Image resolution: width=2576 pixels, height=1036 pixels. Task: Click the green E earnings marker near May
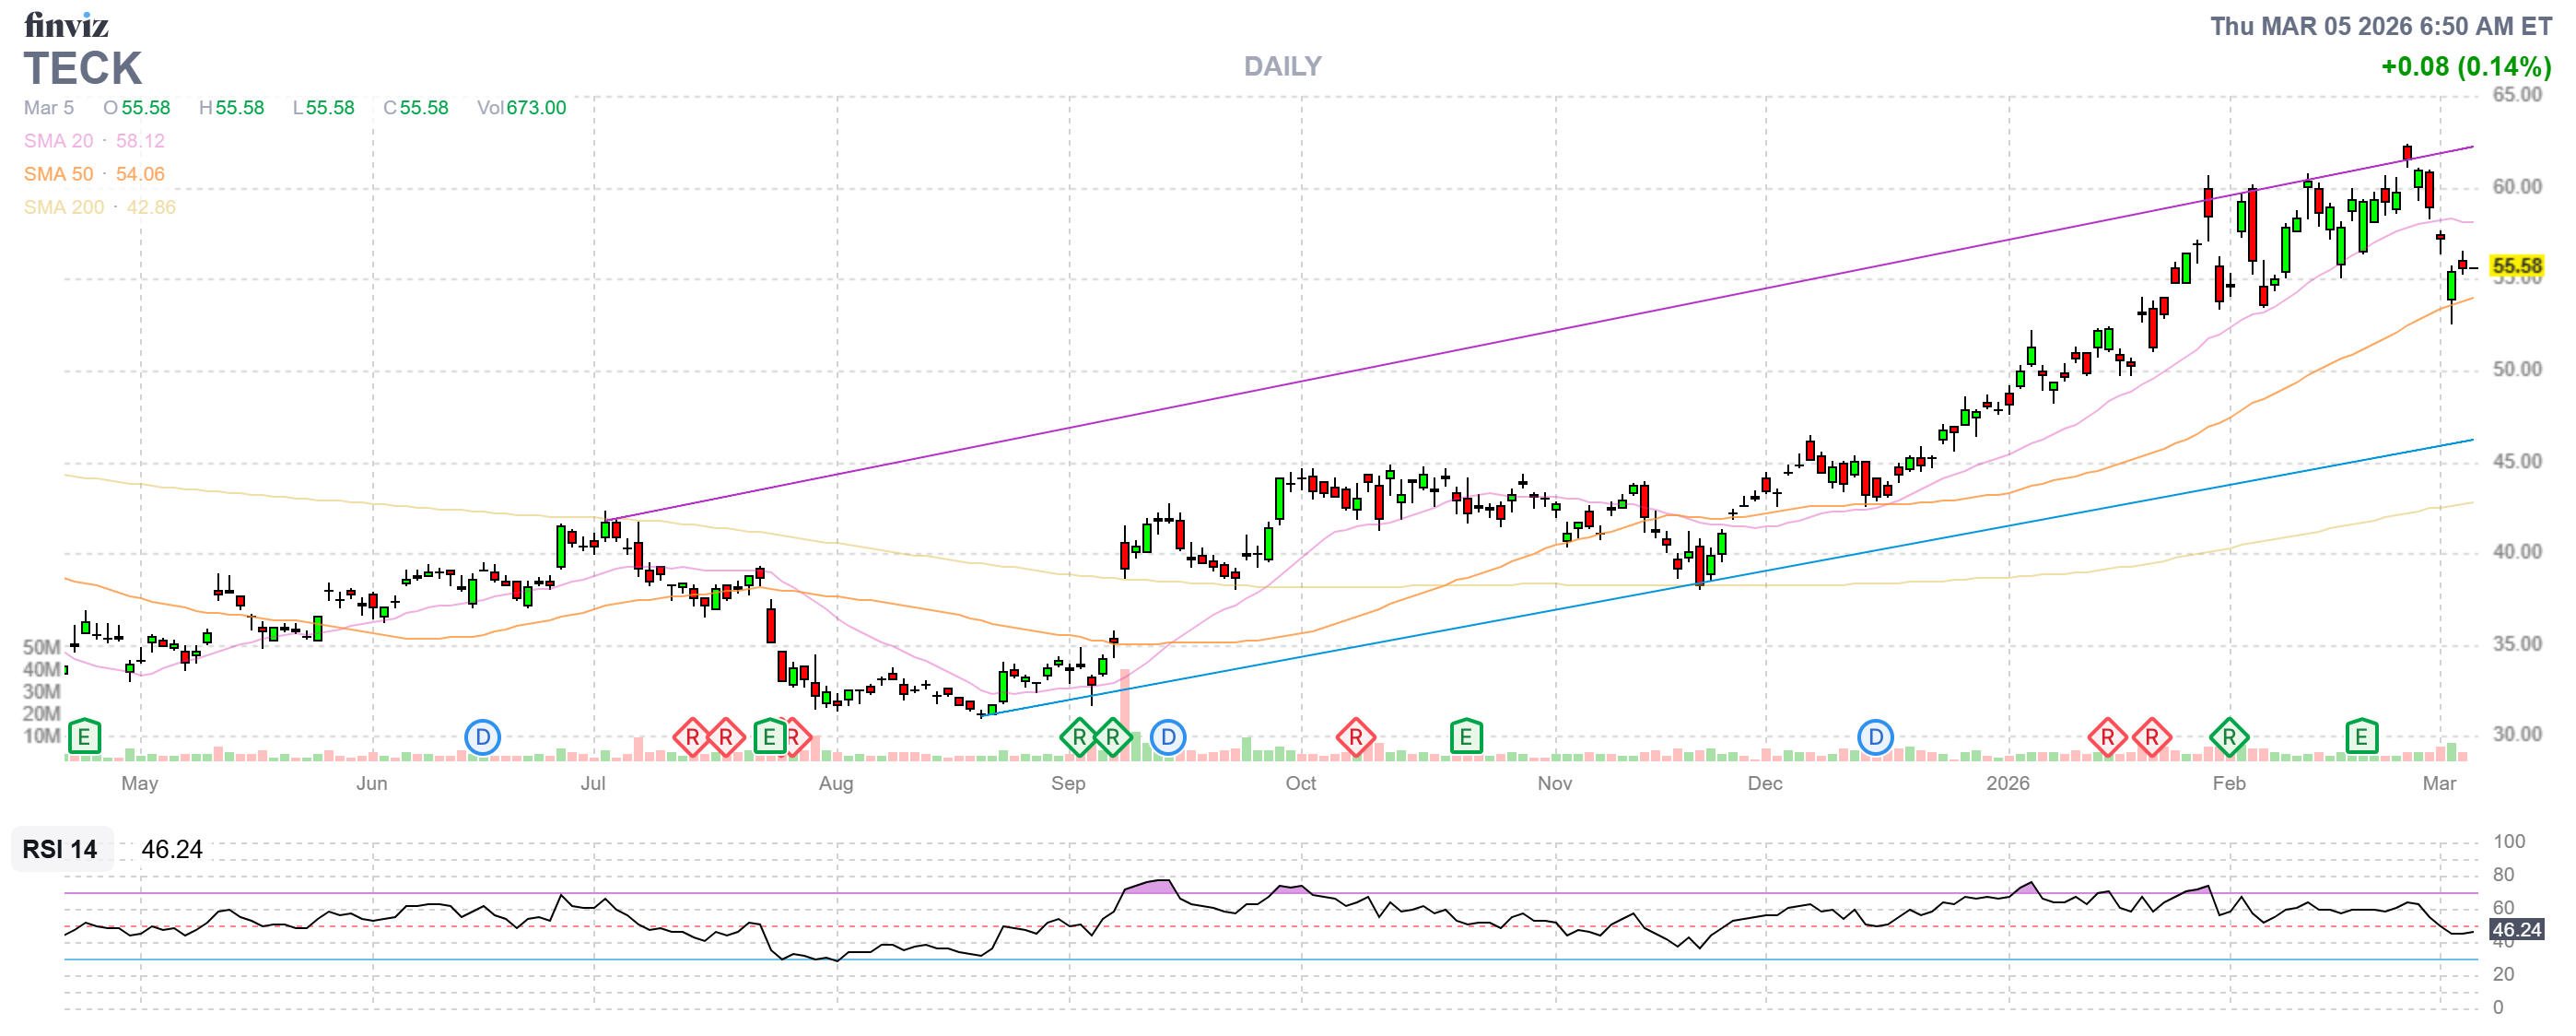84,738
